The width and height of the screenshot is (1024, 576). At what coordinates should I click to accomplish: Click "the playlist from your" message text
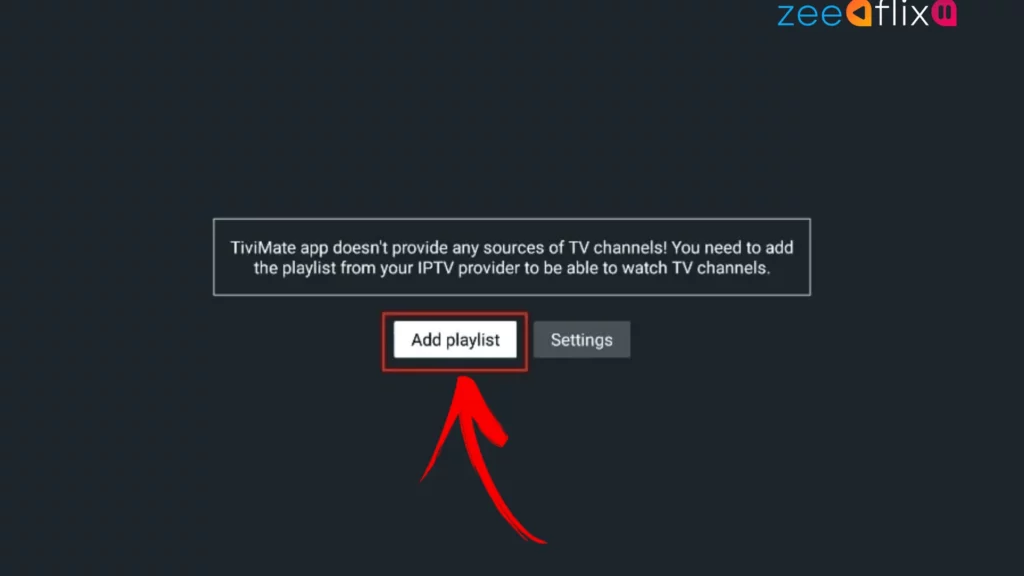click(x=333, y=268)
